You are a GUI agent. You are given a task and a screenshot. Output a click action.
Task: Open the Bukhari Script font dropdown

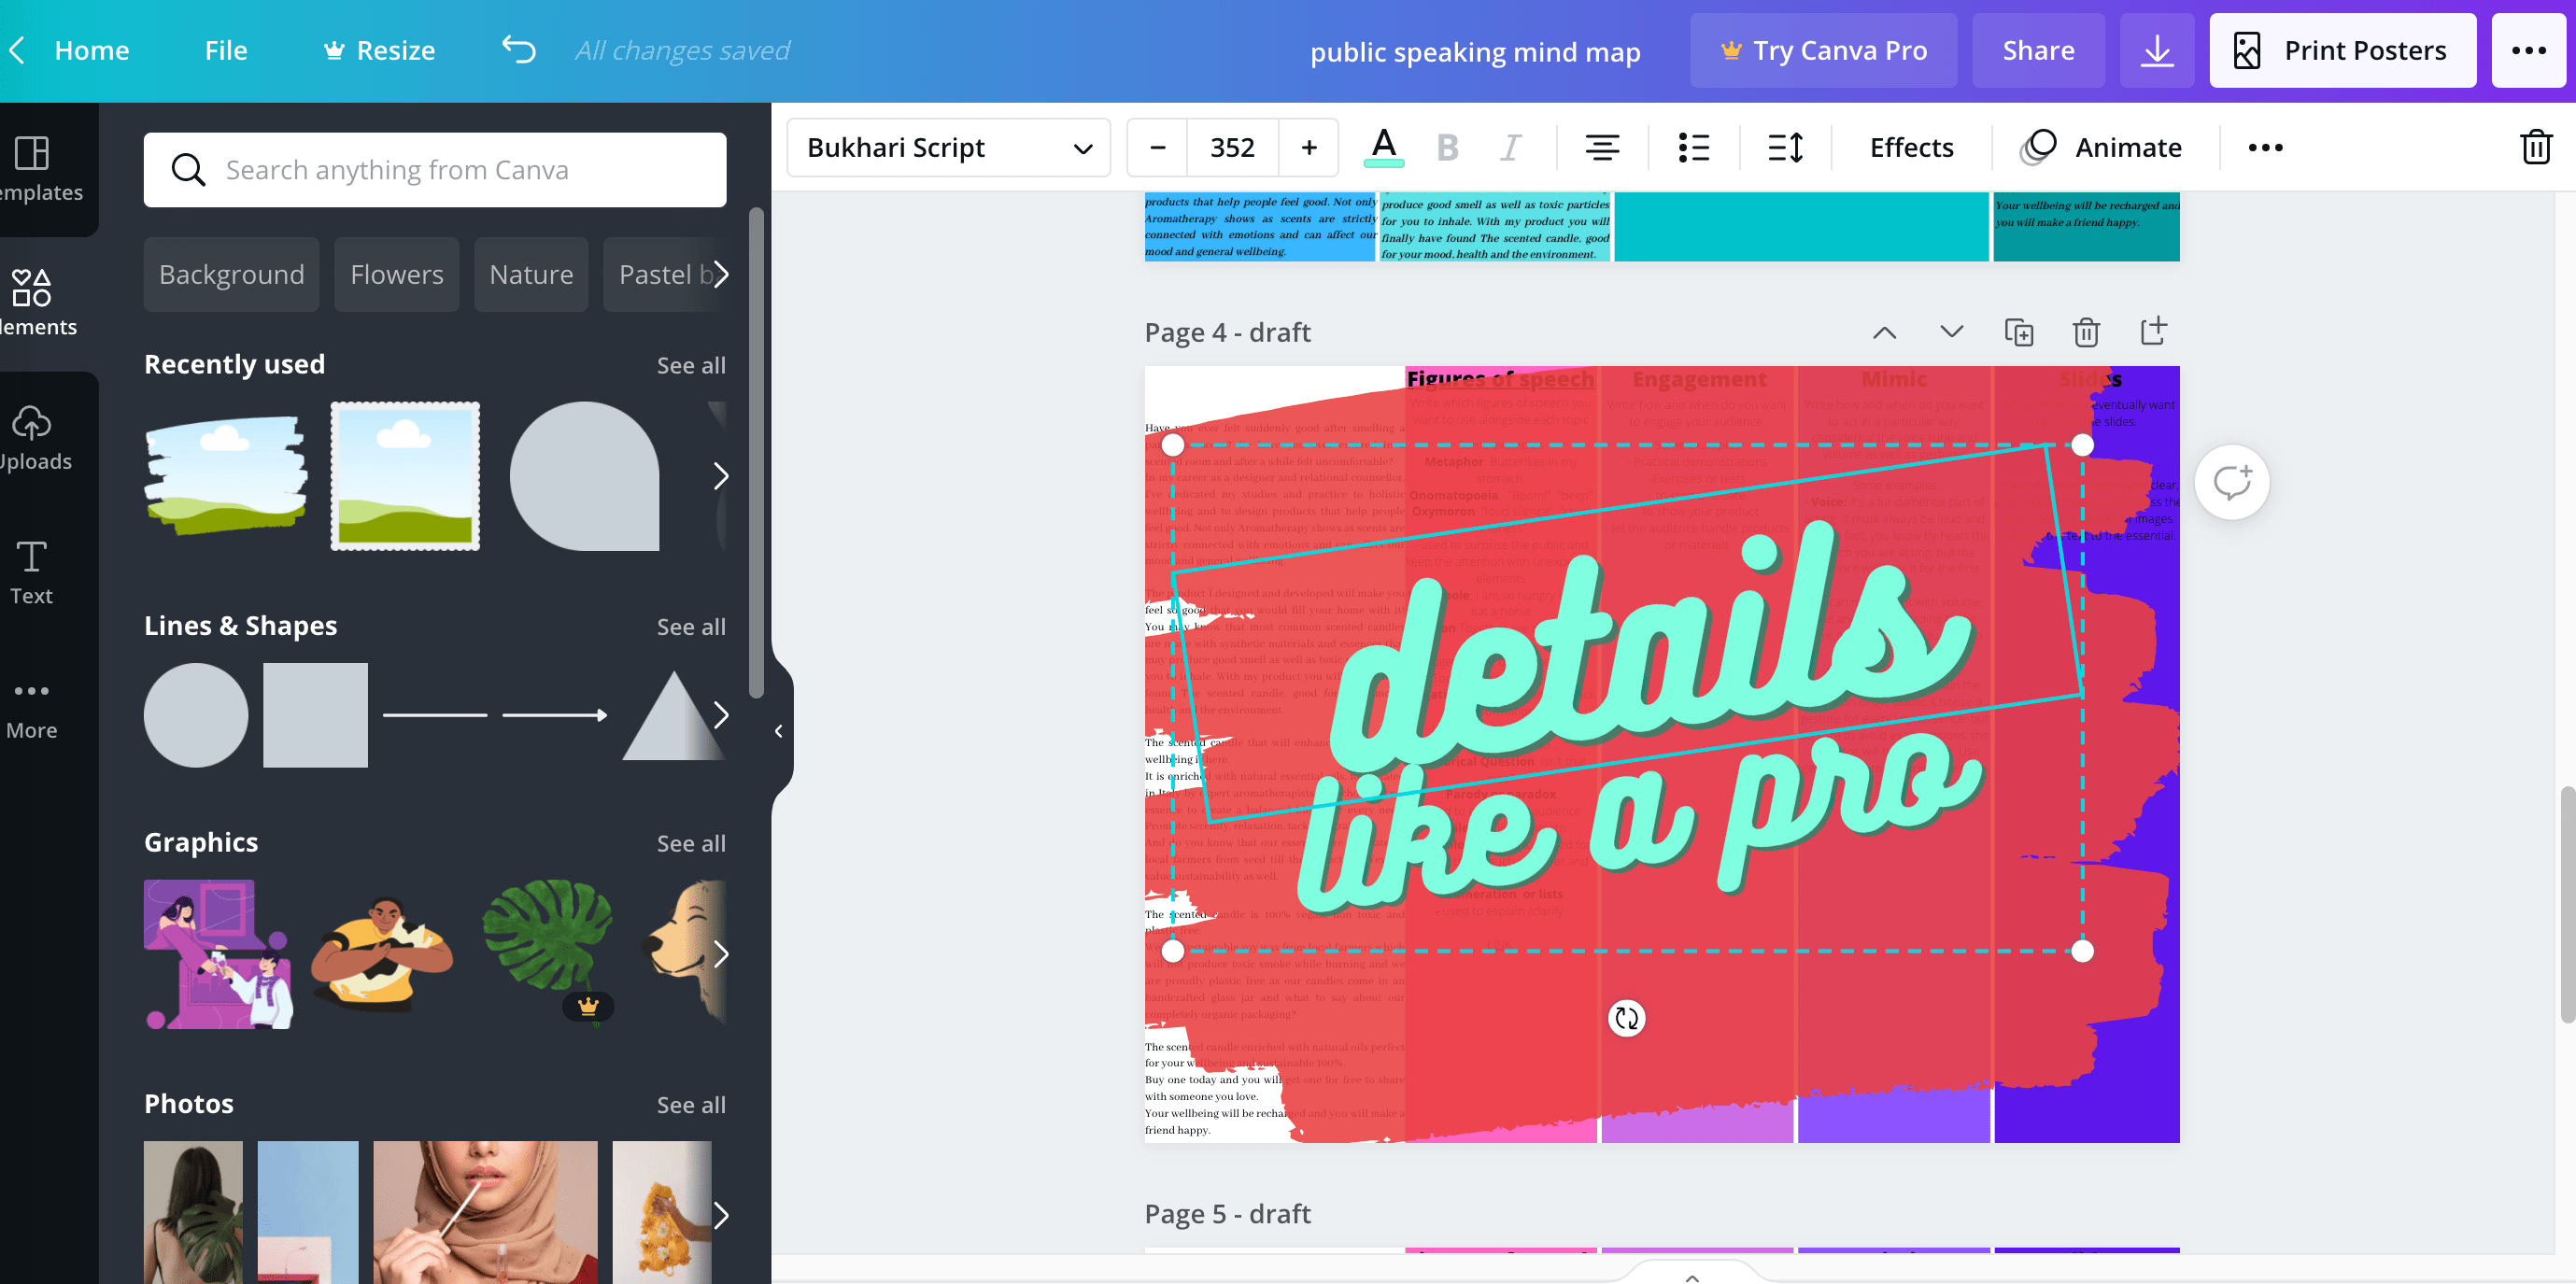947,147
